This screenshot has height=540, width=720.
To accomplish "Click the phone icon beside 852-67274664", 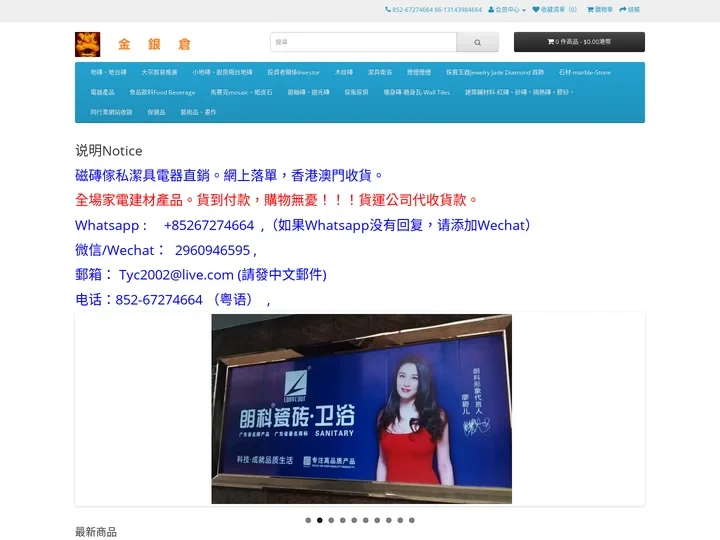I will (x=388, y=9).
